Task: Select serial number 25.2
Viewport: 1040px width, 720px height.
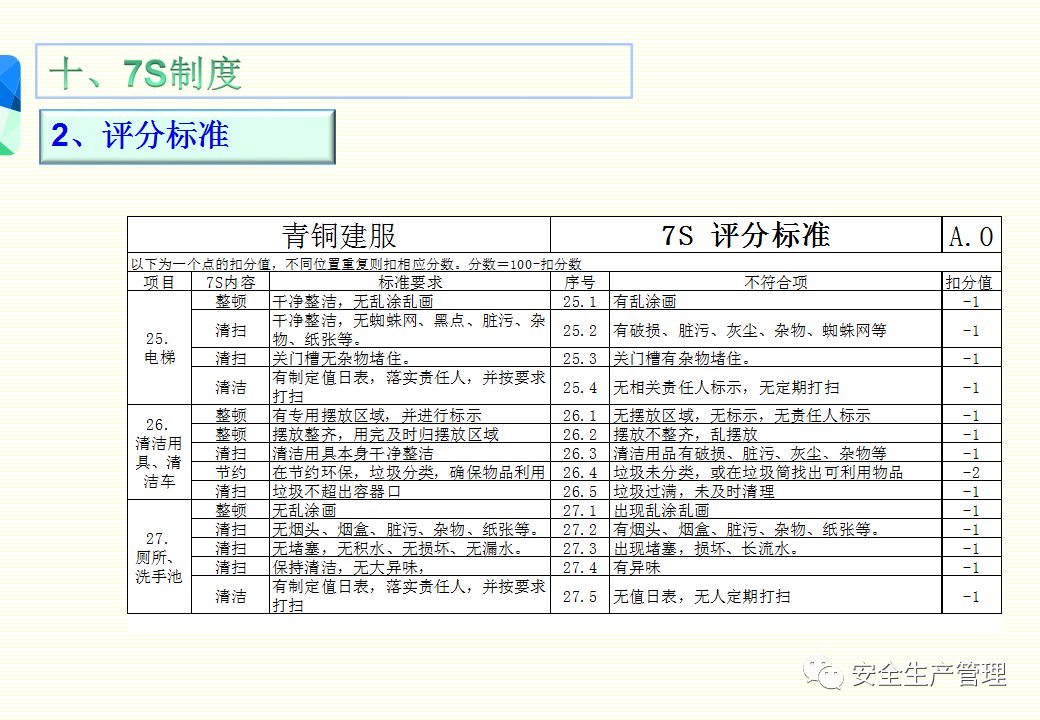Action: point(580,330)
